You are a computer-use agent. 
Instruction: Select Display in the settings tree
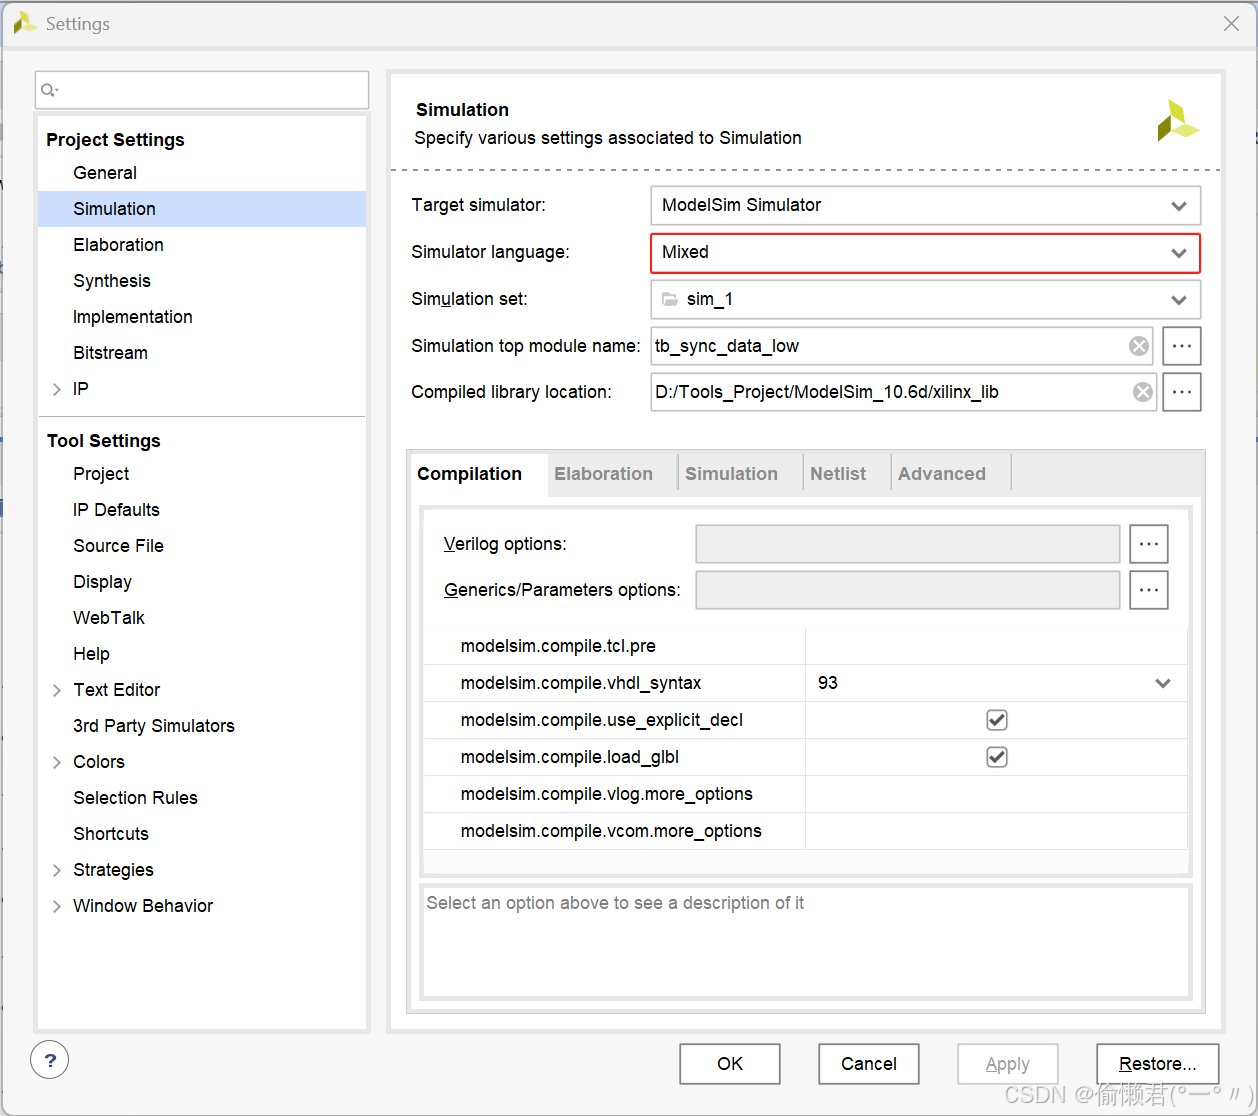tap(102, 582)
